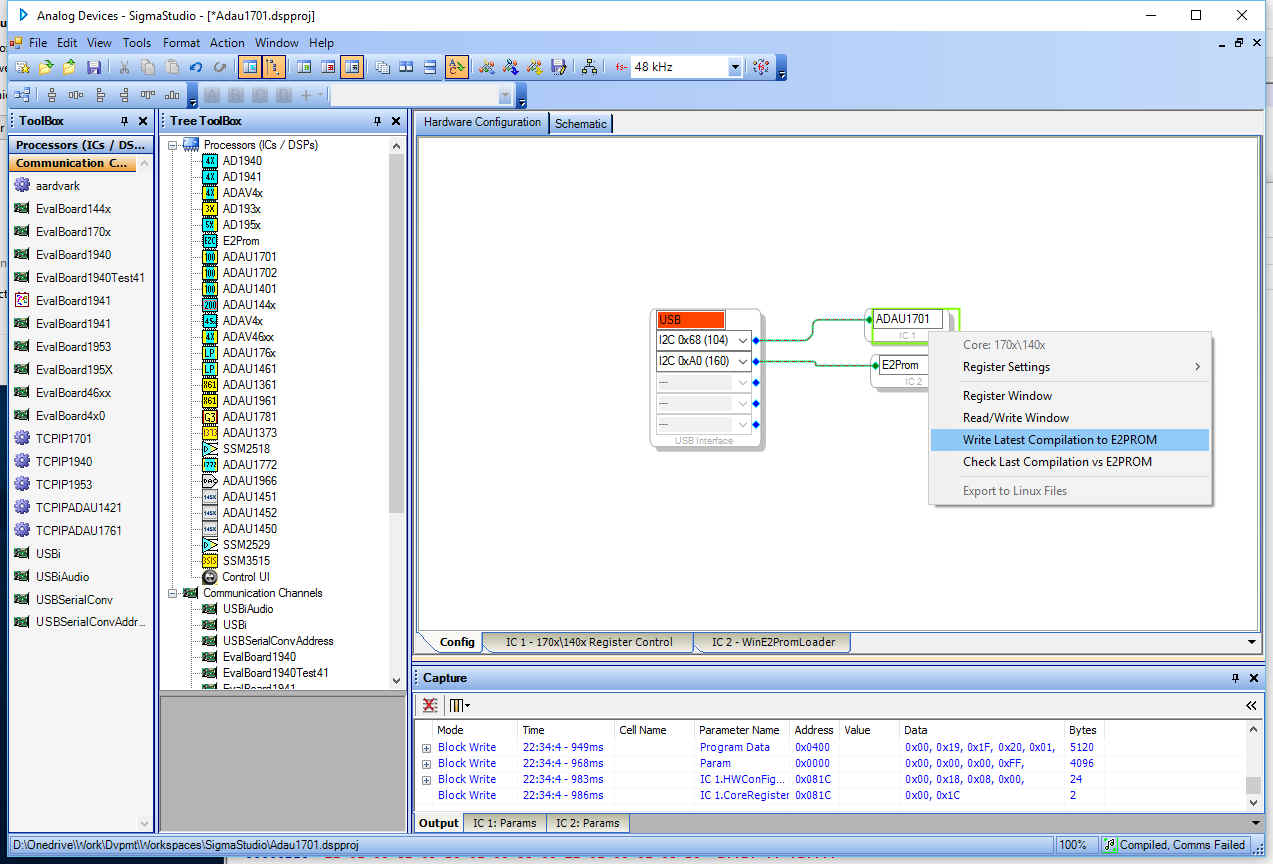The image size is (1273, 864).
Task: Click the Save project toolbar icon
Action: pyautogui.click(x=93, y=67)
